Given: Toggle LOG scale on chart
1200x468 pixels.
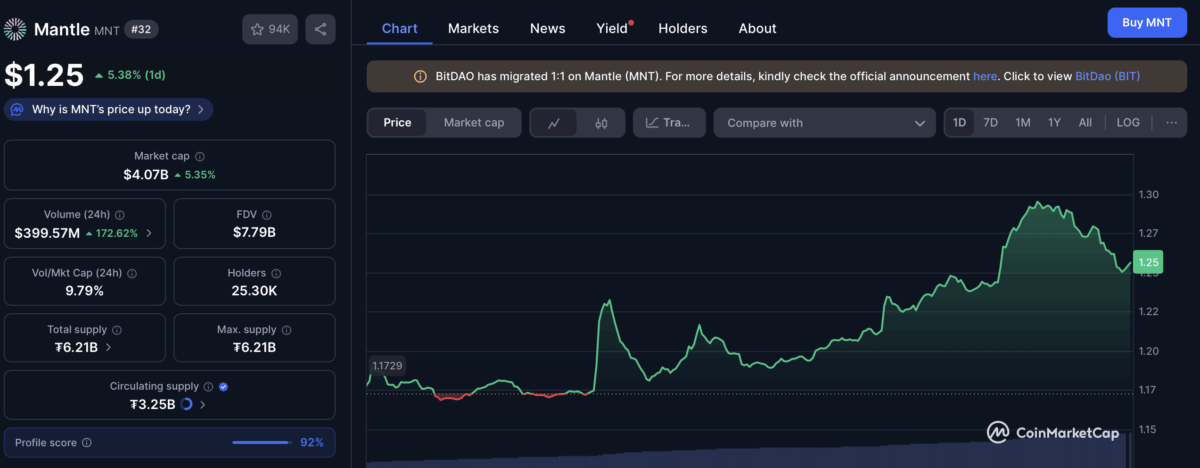Looking at the screenshot, I should pyautogui.click(x=1128, y=122).
